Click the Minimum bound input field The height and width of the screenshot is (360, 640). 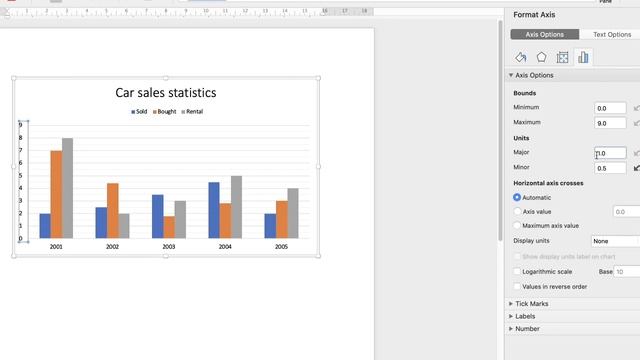610,108
